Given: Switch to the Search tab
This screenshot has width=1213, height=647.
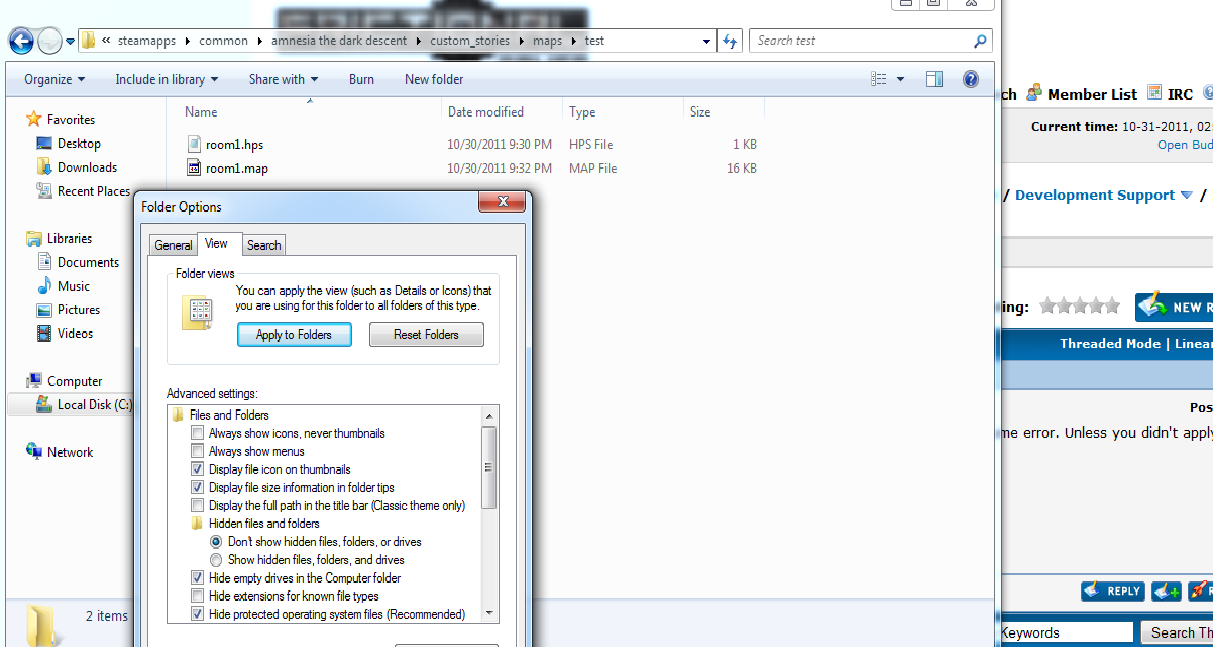Looking at the screenshot, I should coord(264,245).
